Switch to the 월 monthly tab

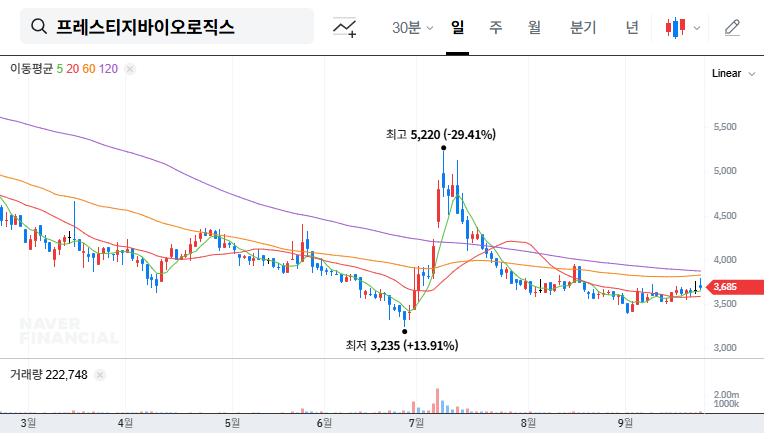pos(534,27)
